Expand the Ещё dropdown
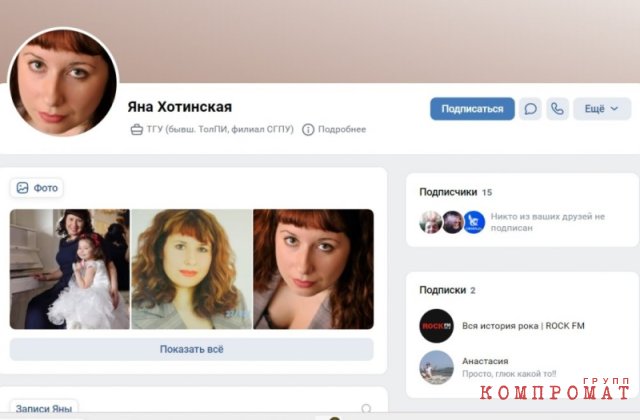This screenshot has height=420, width=640. 602,109
